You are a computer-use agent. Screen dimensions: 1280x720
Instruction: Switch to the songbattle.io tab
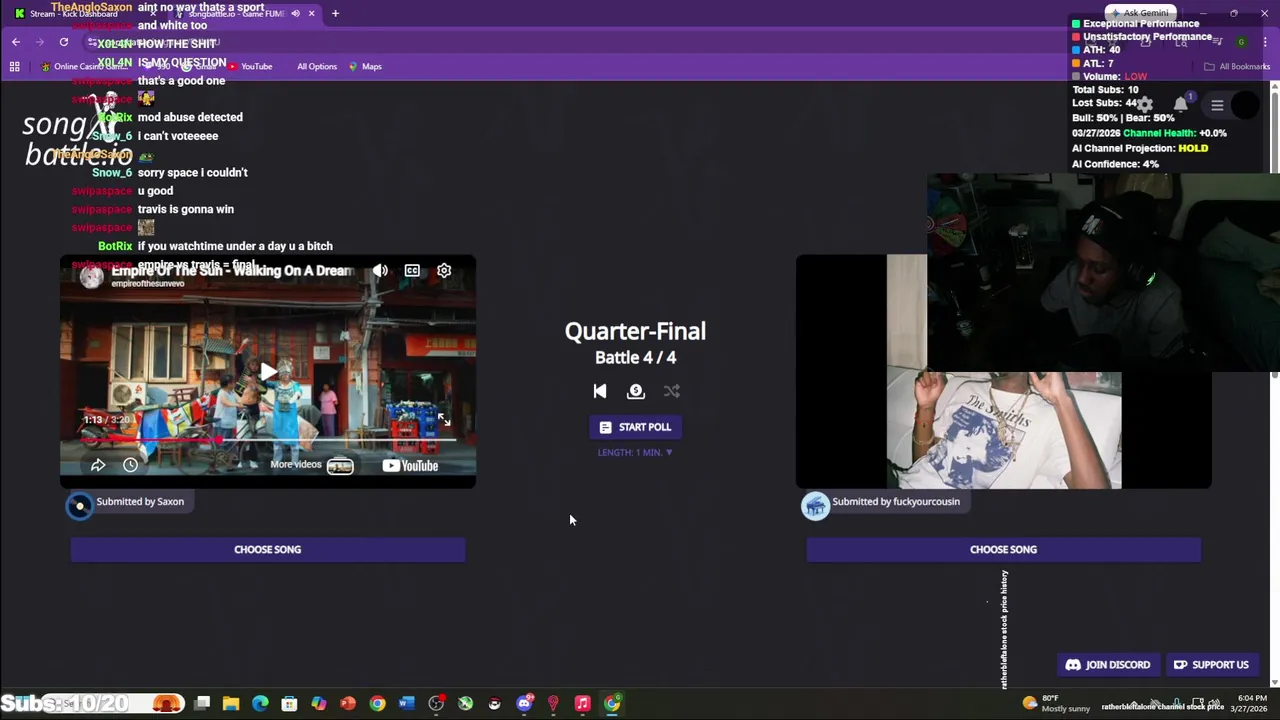(x=245, y=13)
